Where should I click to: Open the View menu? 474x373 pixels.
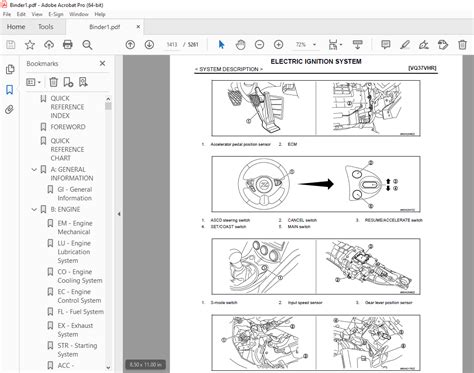(37, 14)
